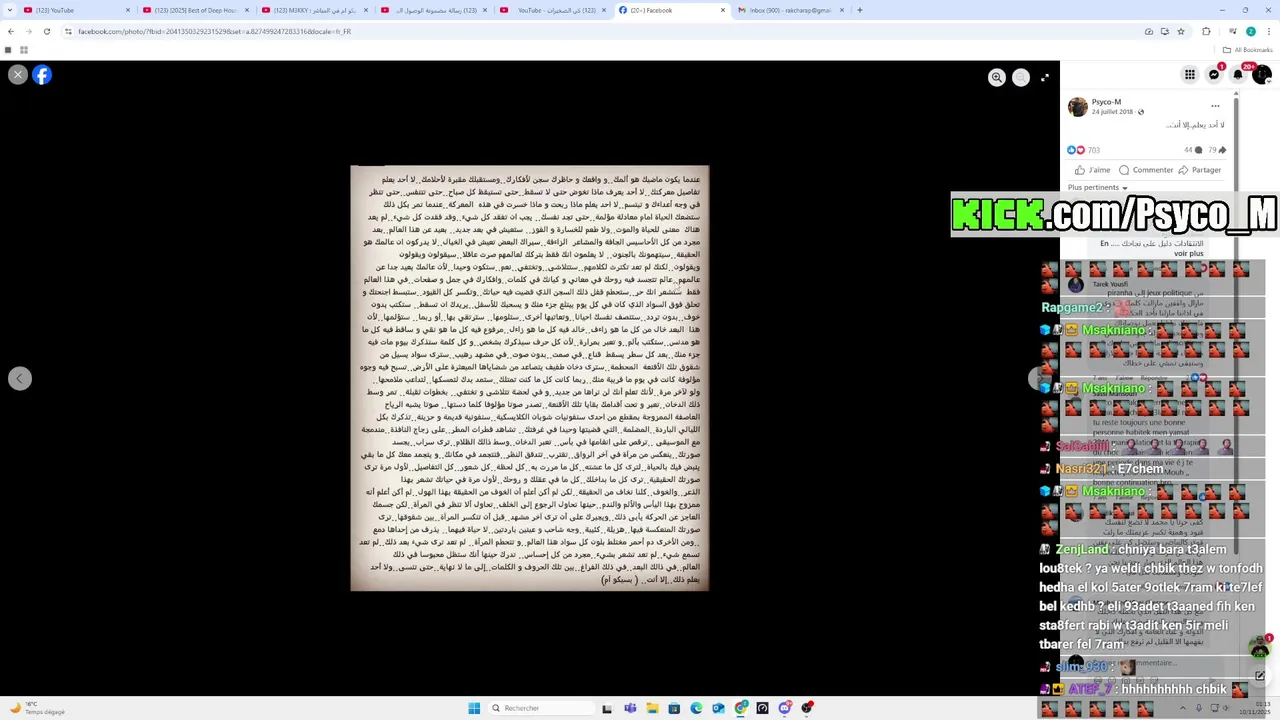Image resolution: width=1280 pixels, height=720 pixels.
Task: Enter fullscreen photo view
Action: click(x=1045, y=77)
